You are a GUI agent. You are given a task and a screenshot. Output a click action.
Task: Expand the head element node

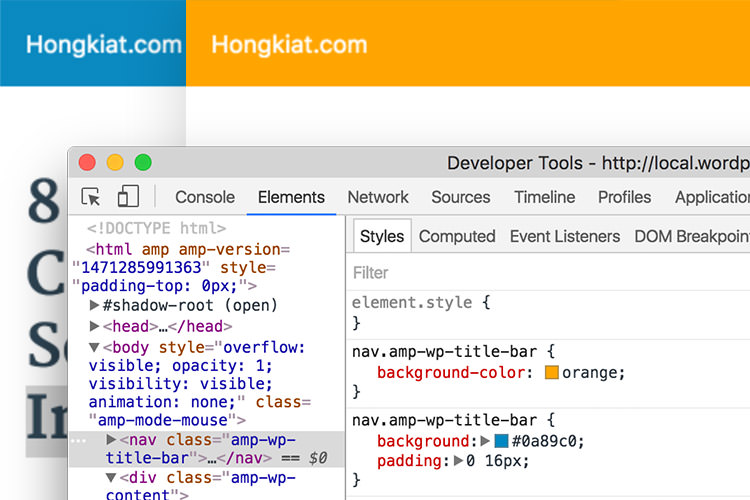[94, 326]
